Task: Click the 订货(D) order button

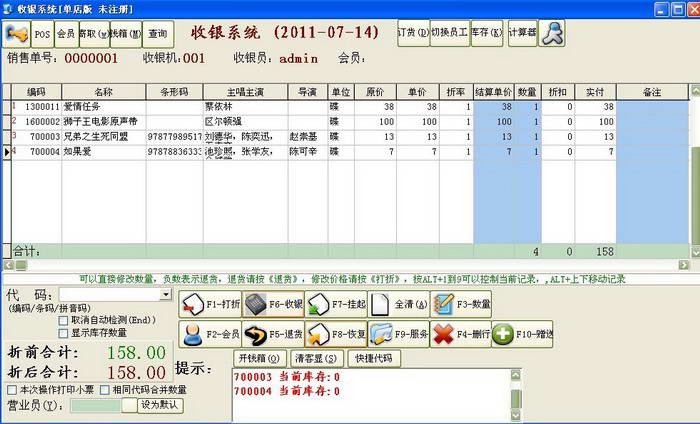Action: pyautogui.click(x=413, y=33)
